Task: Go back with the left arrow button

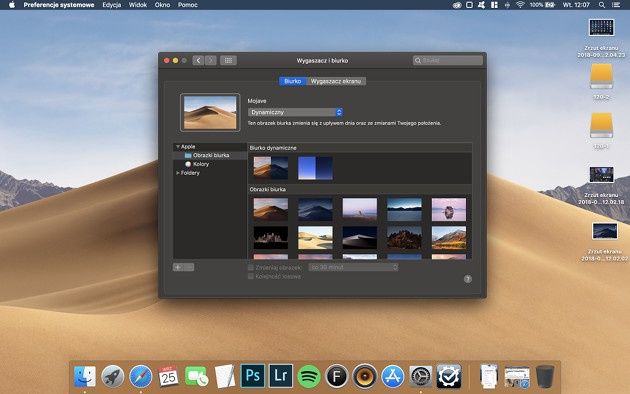Action: 198,61
